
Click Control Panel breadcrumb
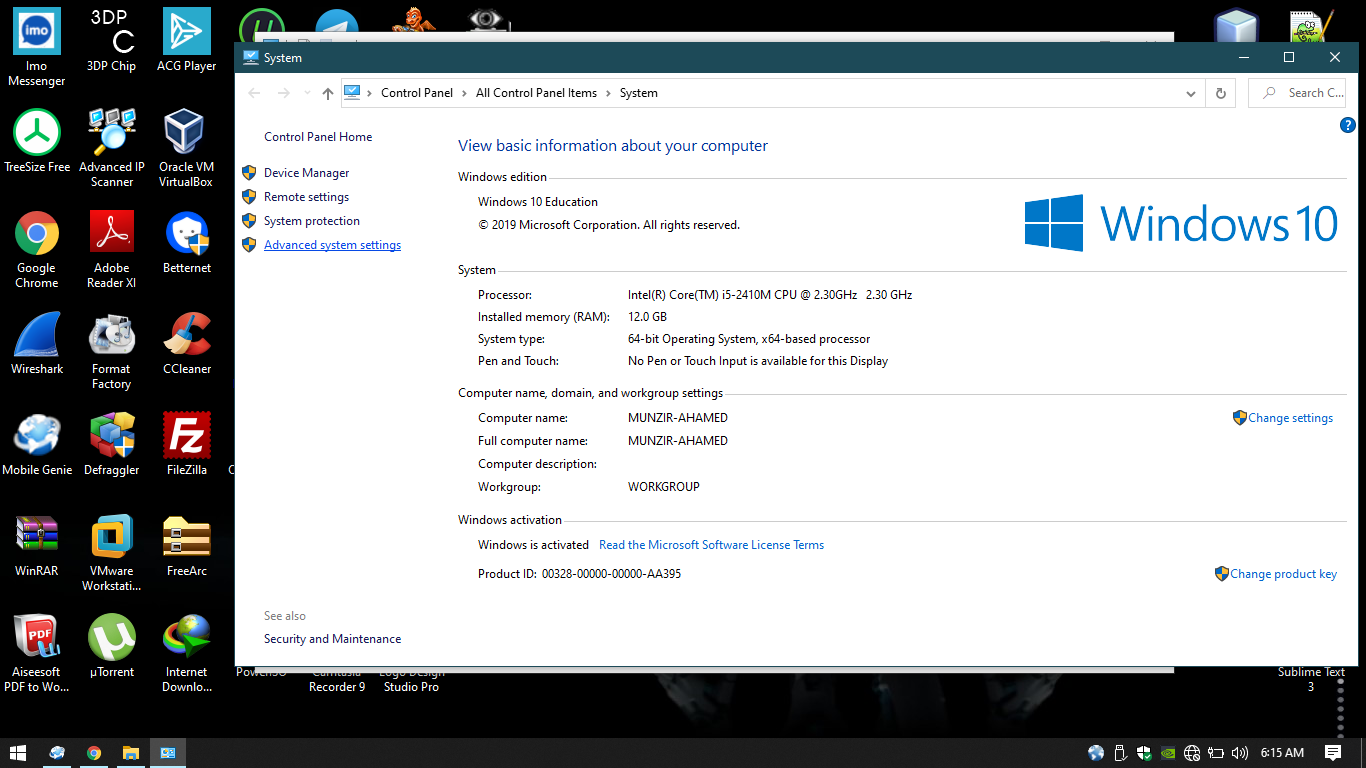point(417,93)
